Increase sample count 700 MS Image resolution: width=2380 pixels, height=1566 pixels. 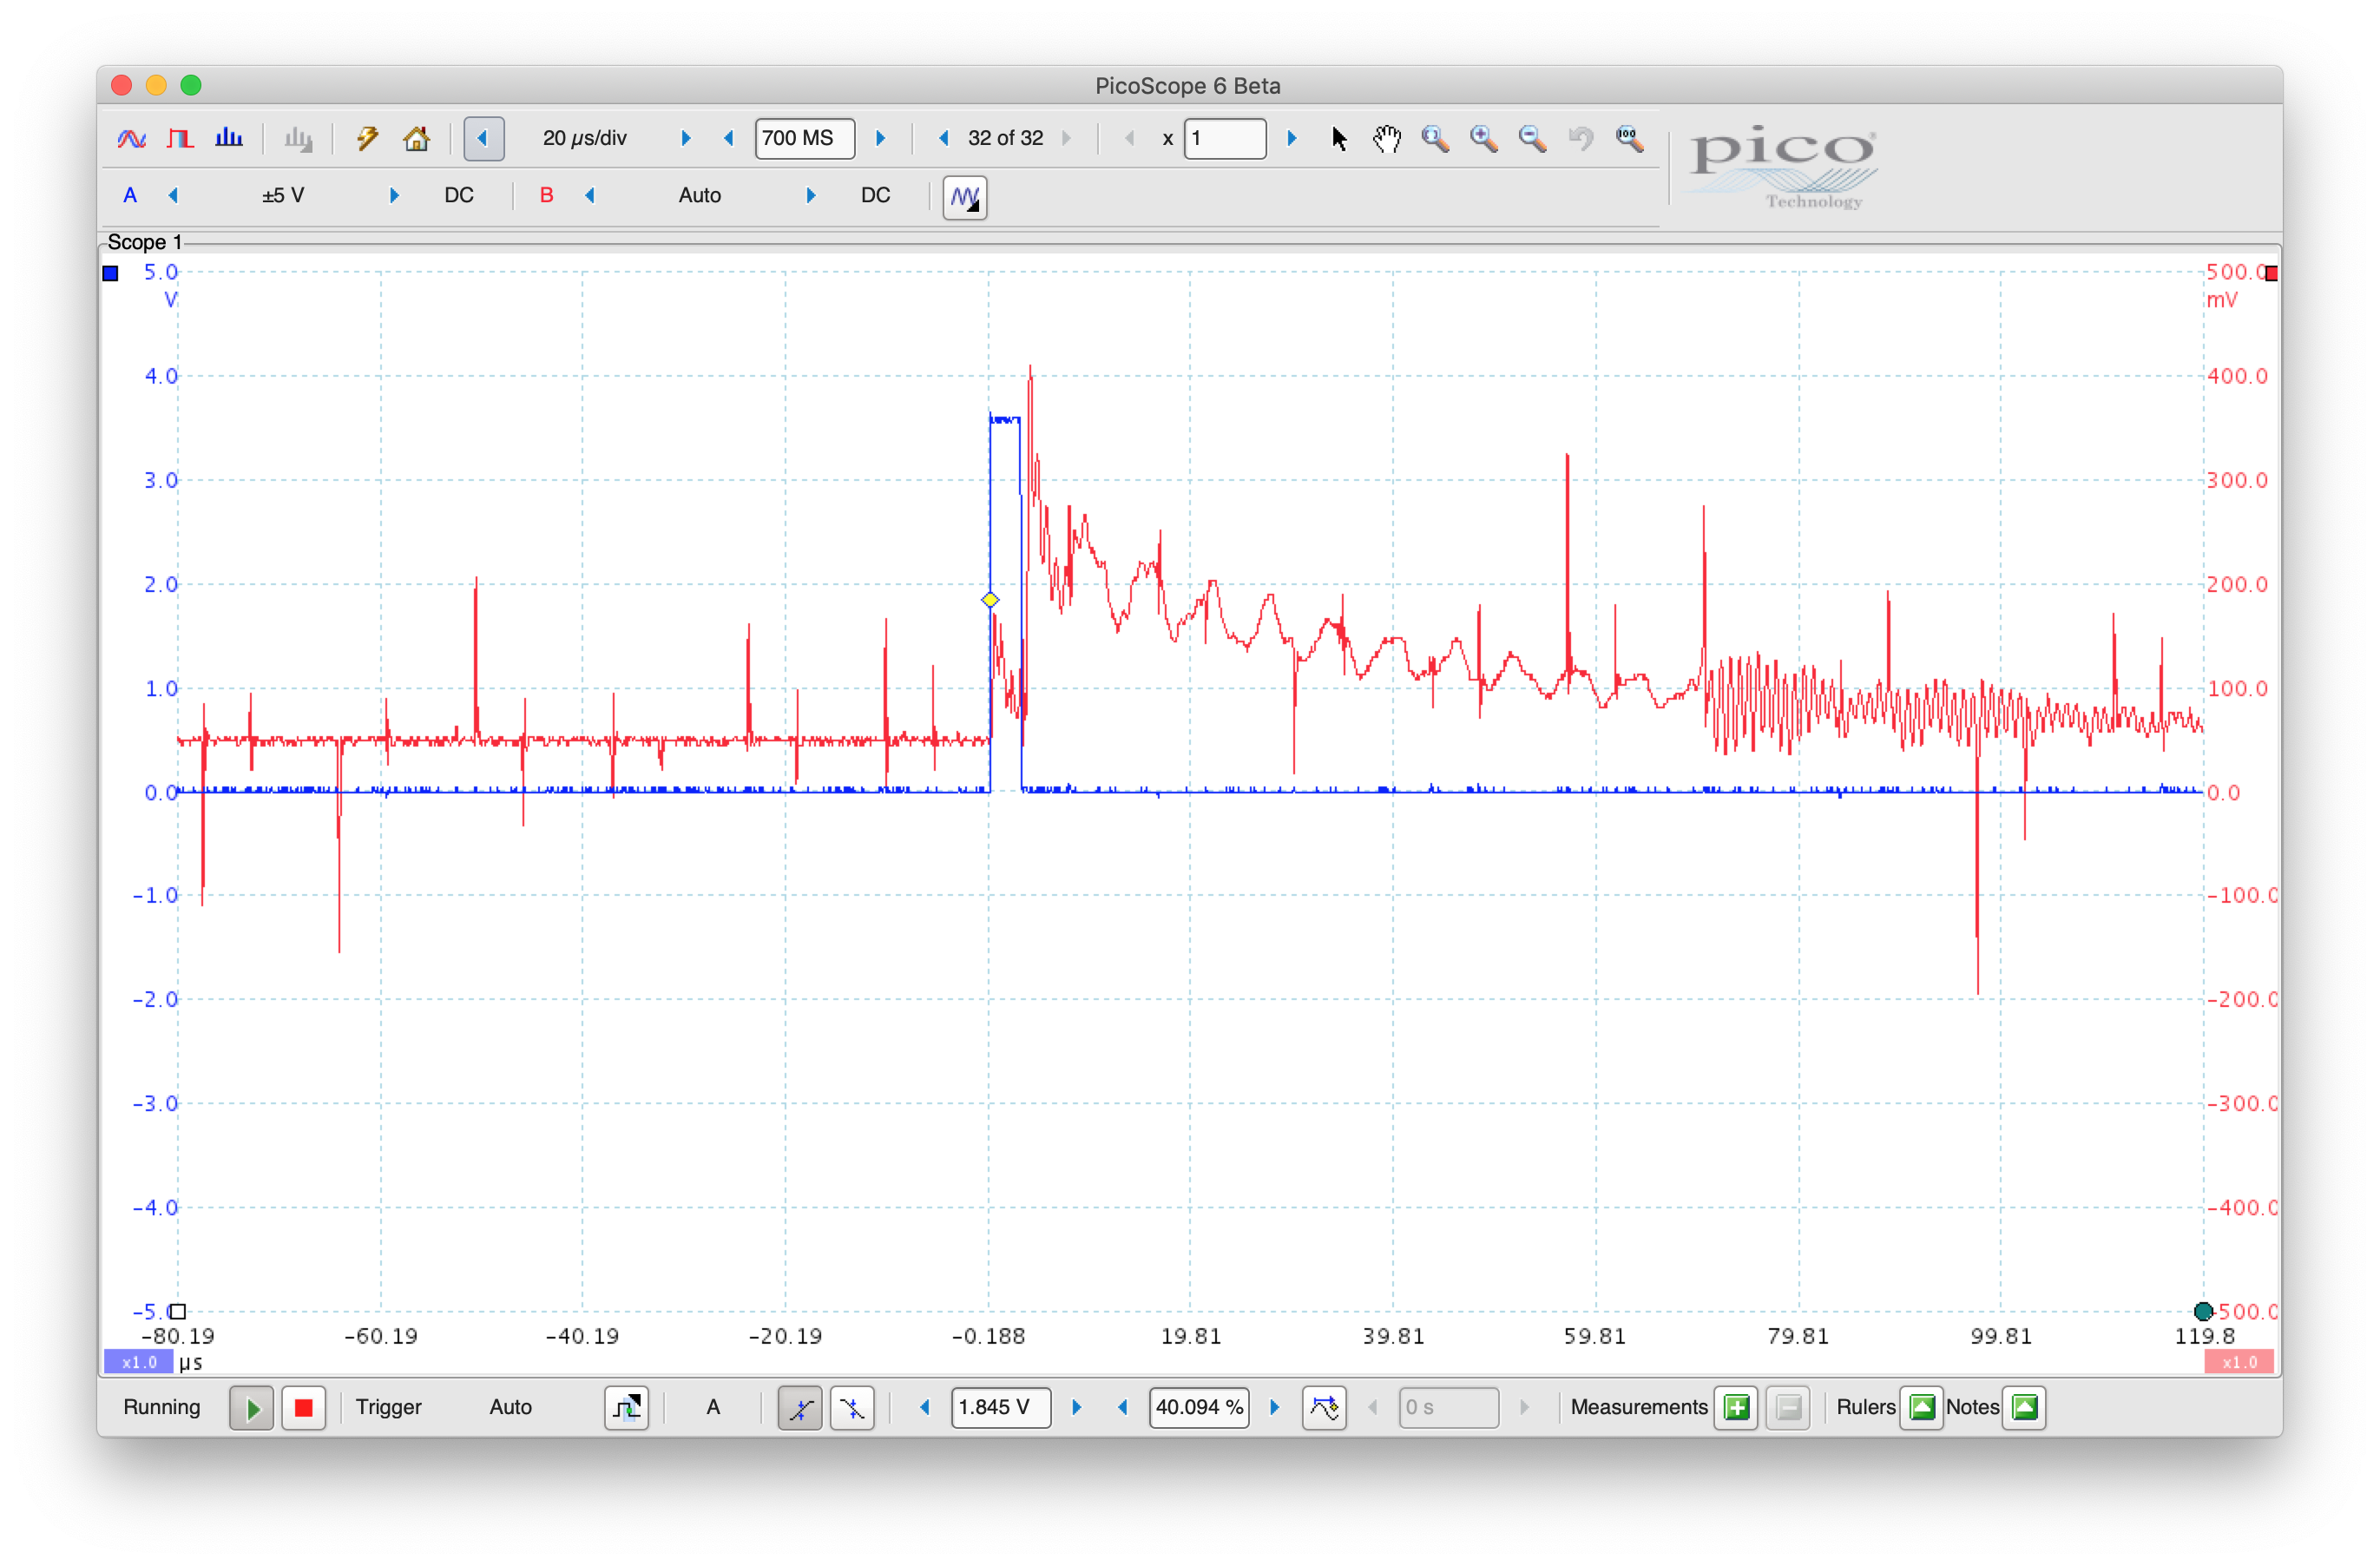[881, 138]
